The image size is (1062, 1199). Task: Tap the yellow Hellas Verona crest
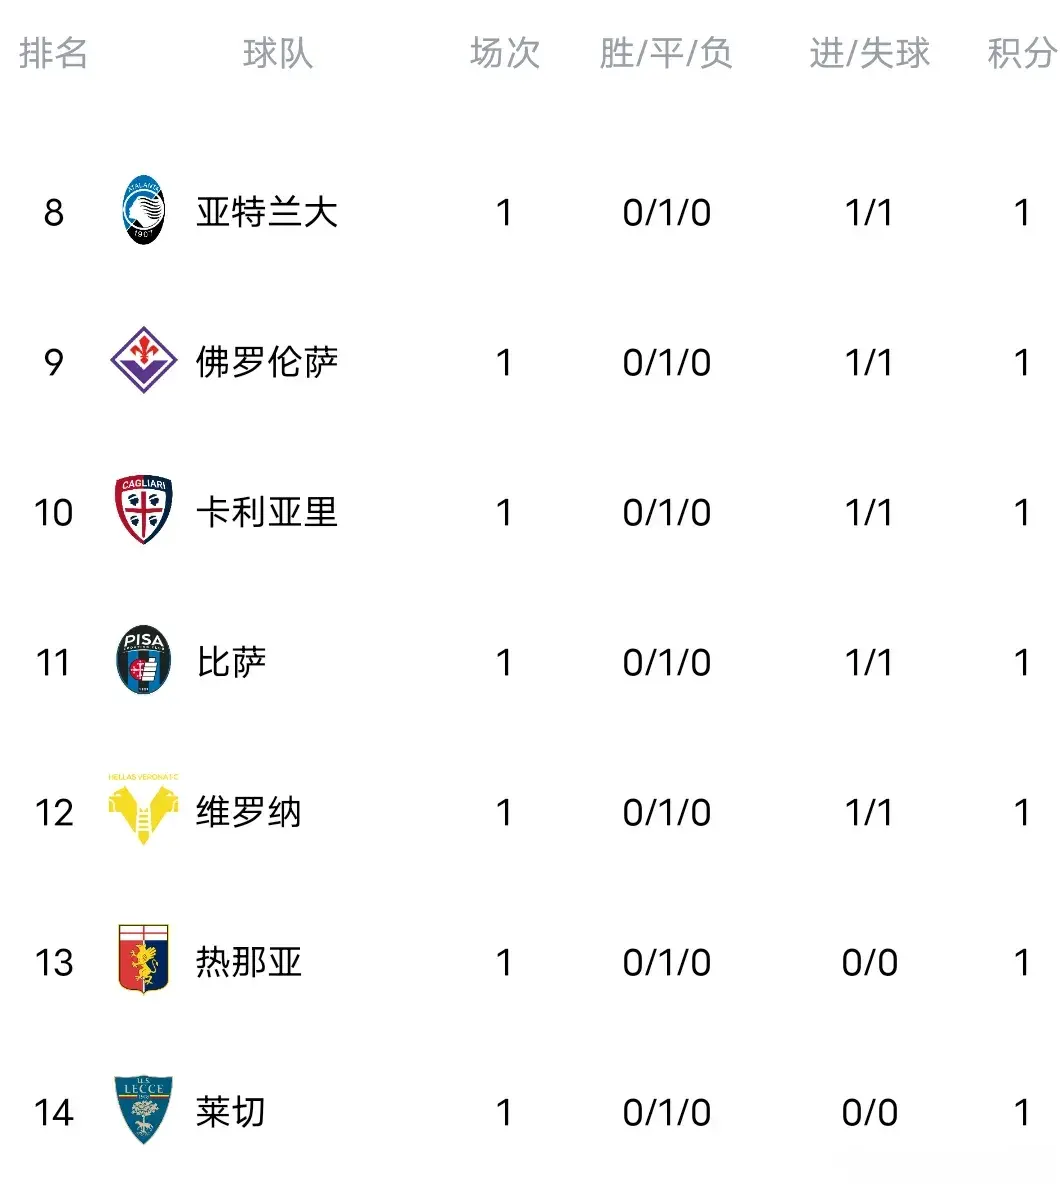144,809
